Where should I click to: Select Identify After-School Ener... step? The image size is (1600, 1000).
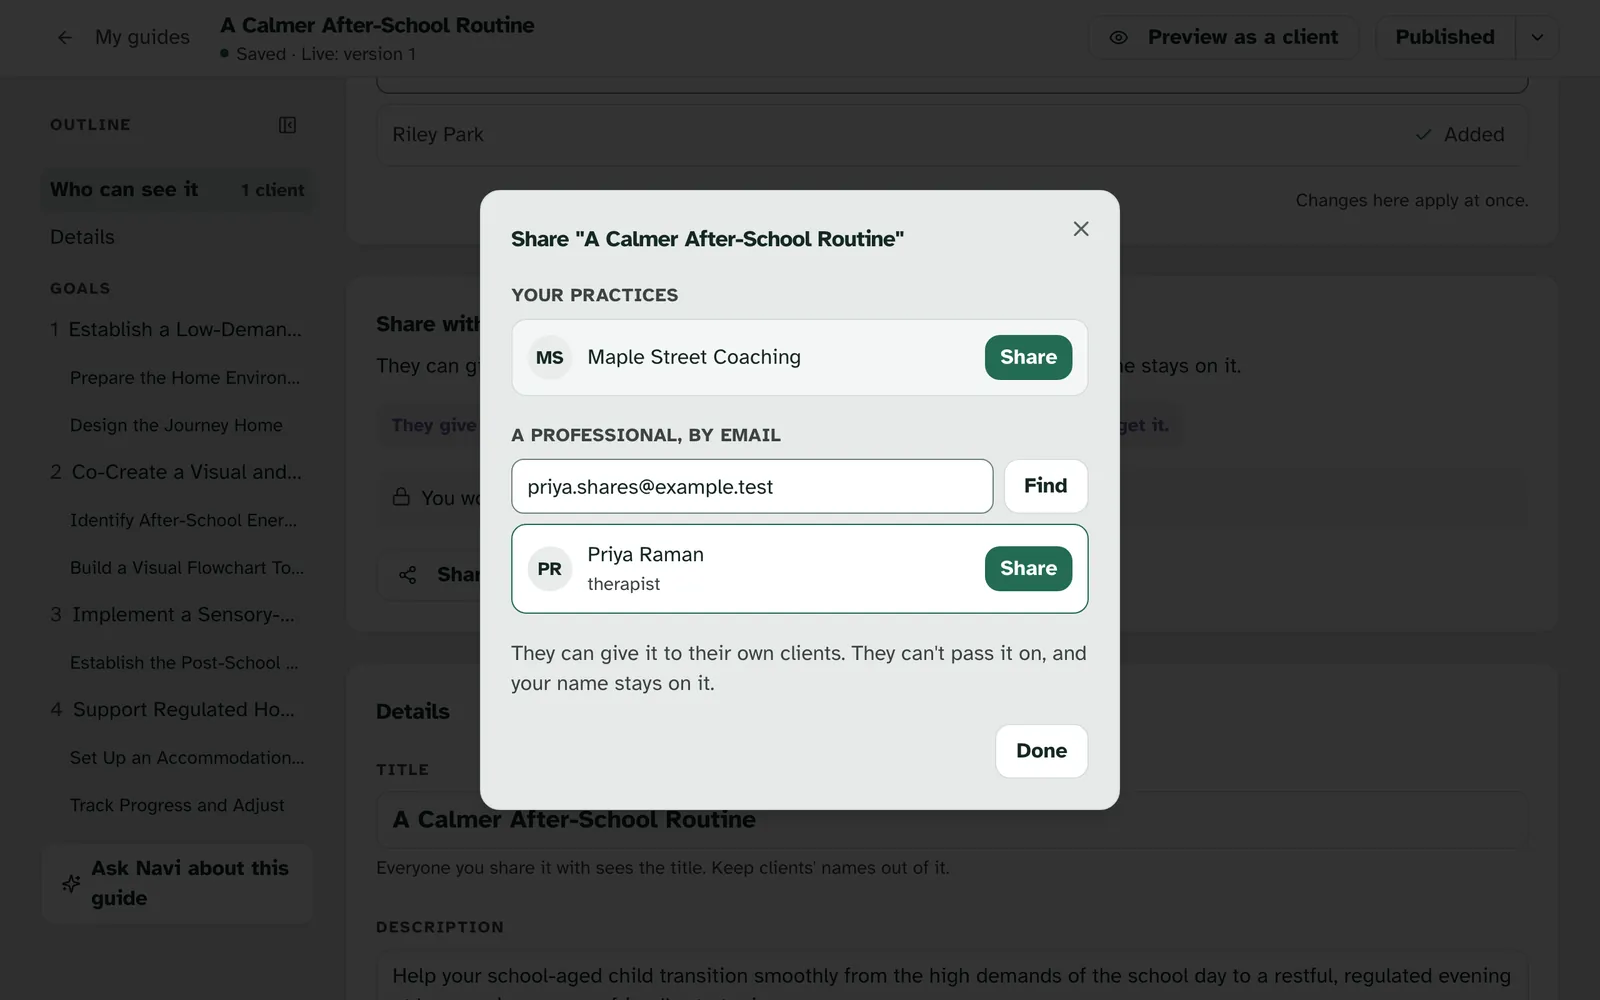[183, 520]
